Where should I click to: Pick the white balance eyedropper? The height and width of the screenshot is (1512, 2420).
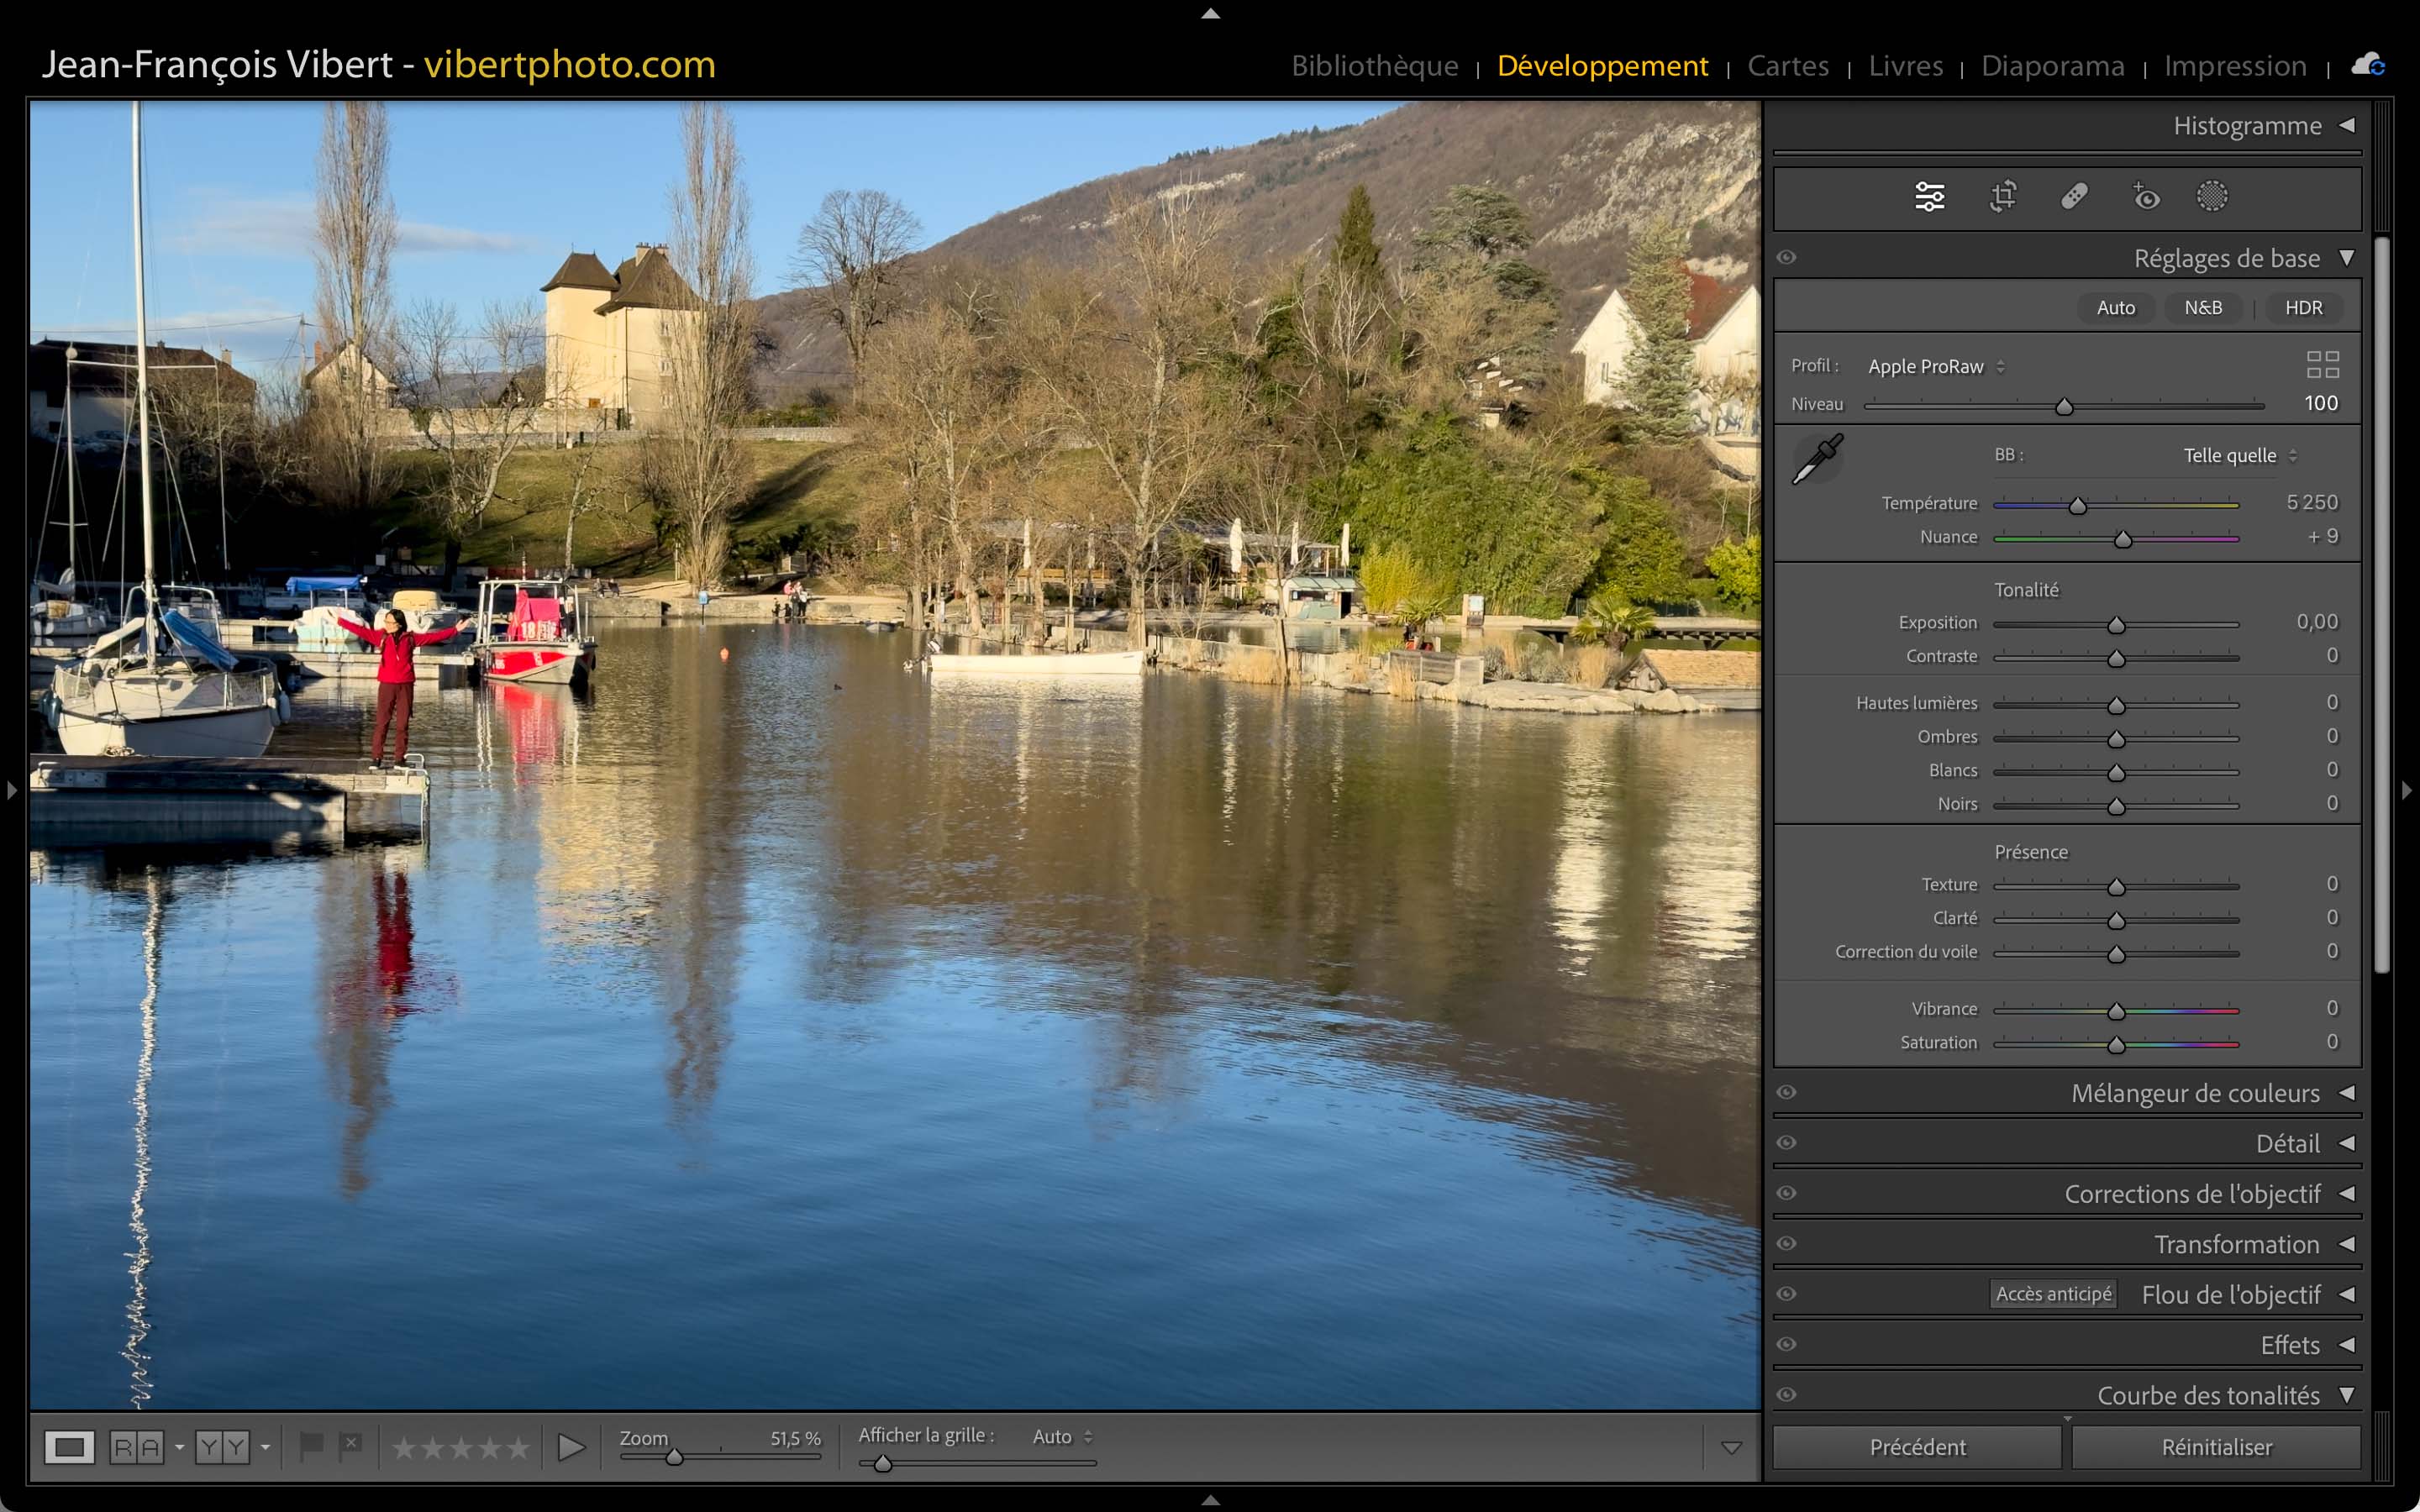coord(1817,459)
